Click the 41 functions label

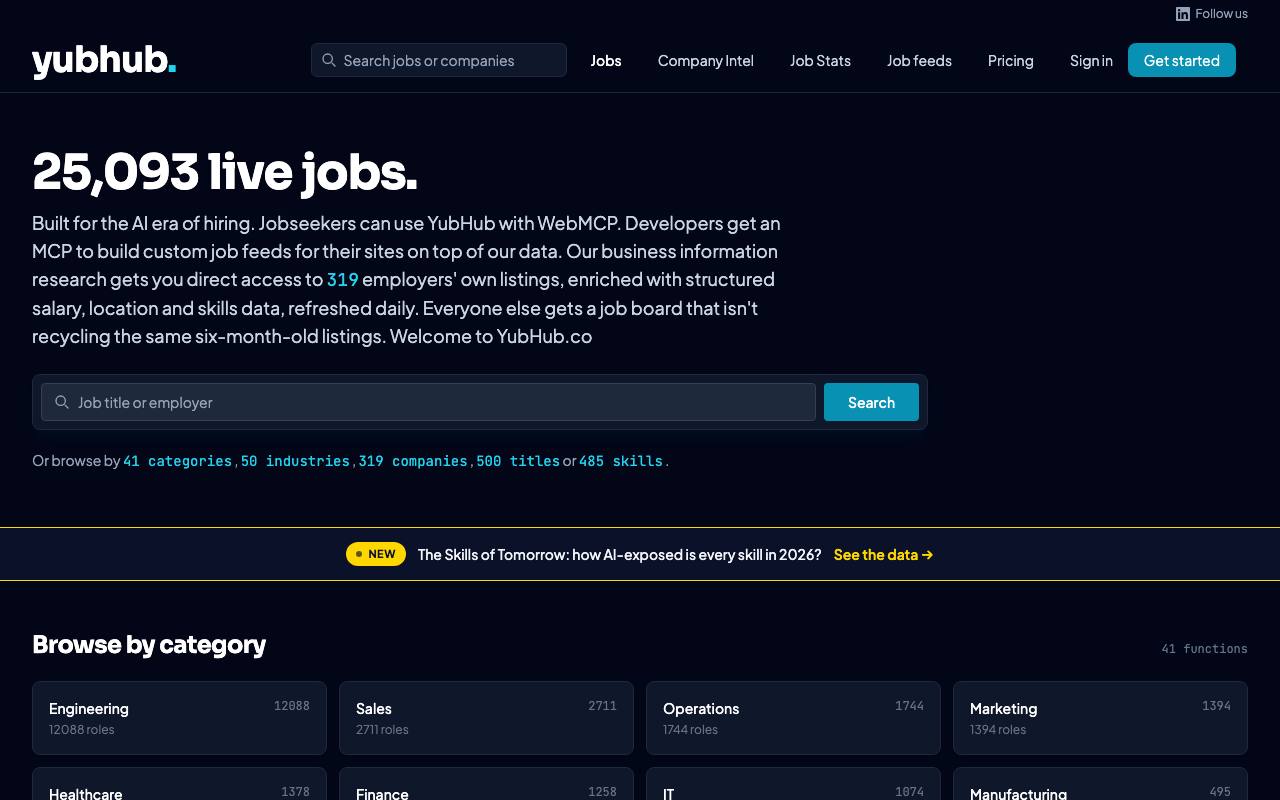tap(1204, 649)
